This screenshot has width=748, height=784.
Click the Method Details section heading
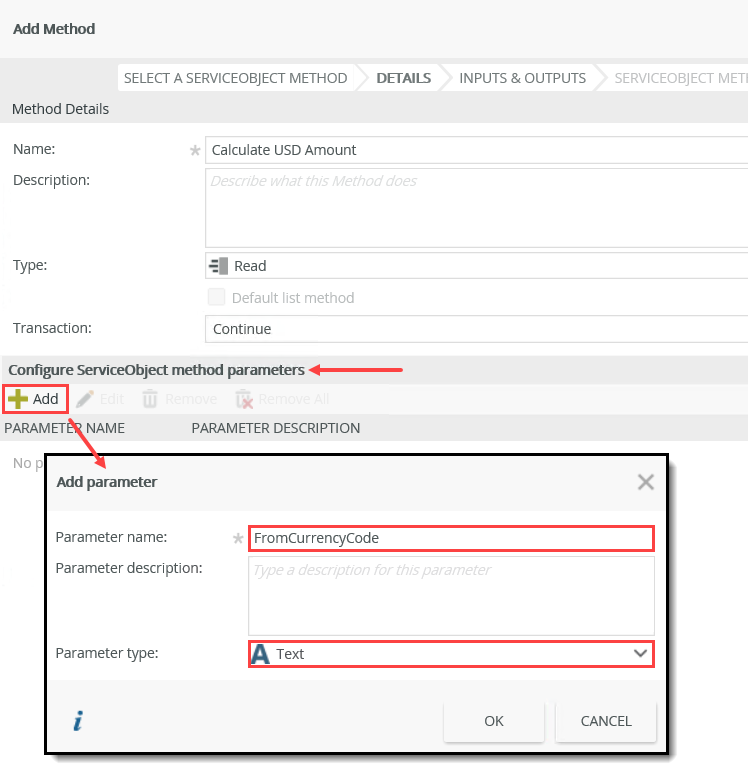(x=60, y=109)
